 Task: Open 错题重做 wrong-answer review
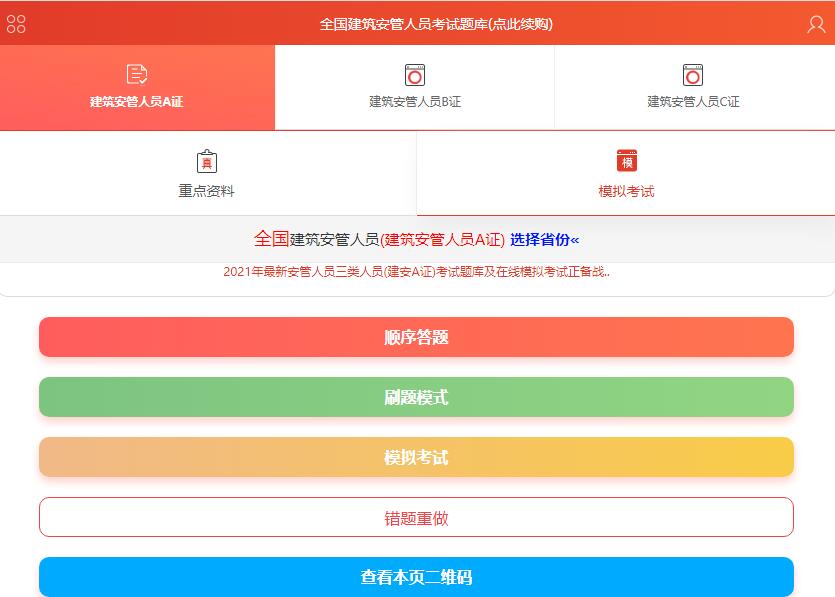coord(416,518)
